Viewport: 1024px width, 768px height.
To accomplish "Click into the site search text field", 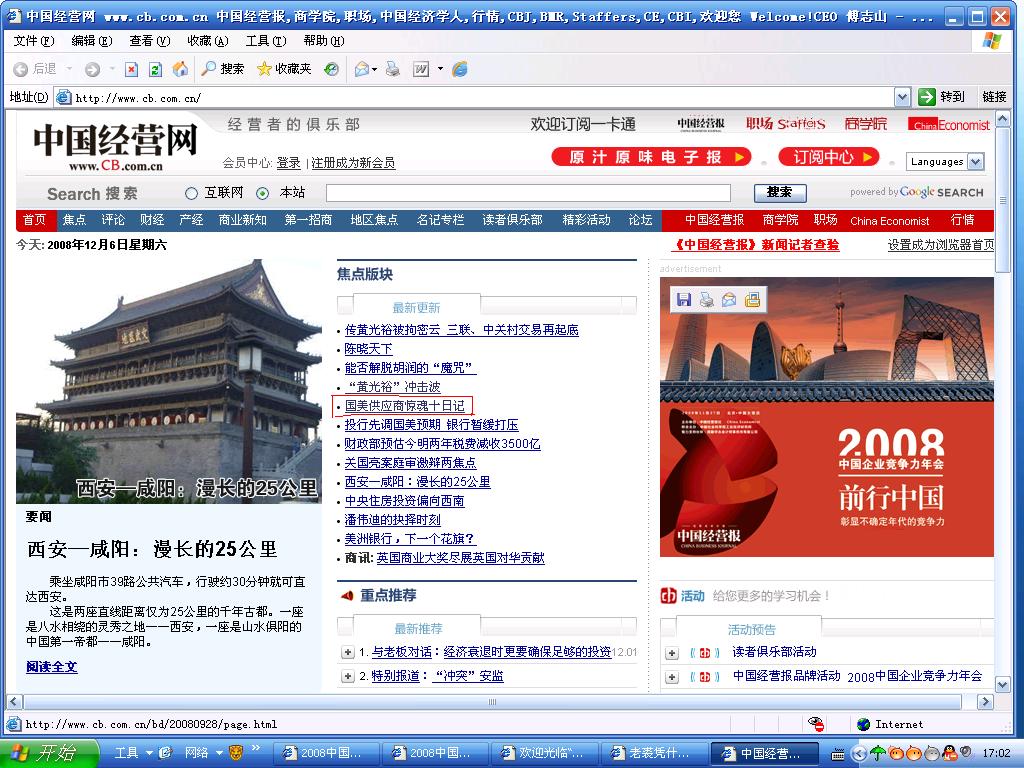I will click(x=528, y=193).
